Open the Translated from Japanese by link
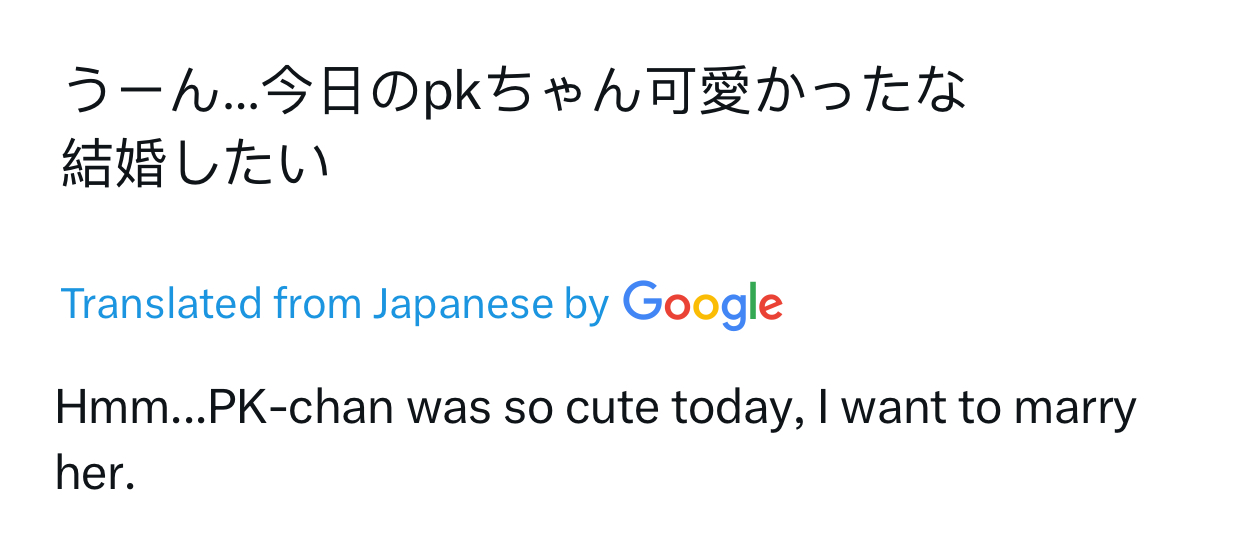The image size is (1242, 535). point(335,304)
